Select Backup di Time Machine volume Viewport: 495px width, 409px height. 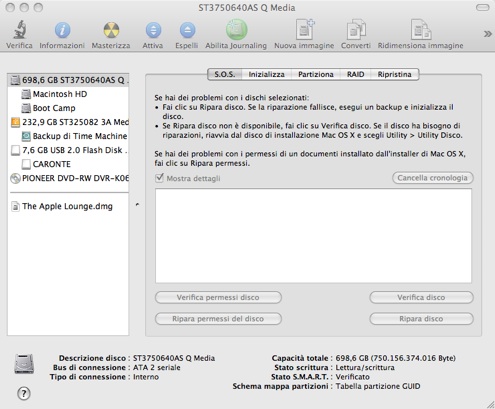point(68,136)
